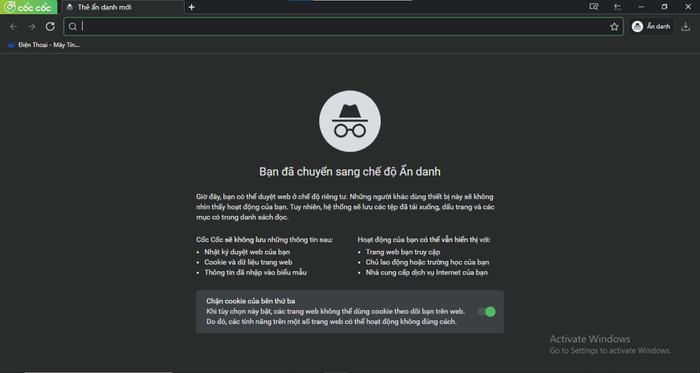Click the search magnifier in the address bar
The height and width of the screenshot is (373, 700).
(73, 27)
